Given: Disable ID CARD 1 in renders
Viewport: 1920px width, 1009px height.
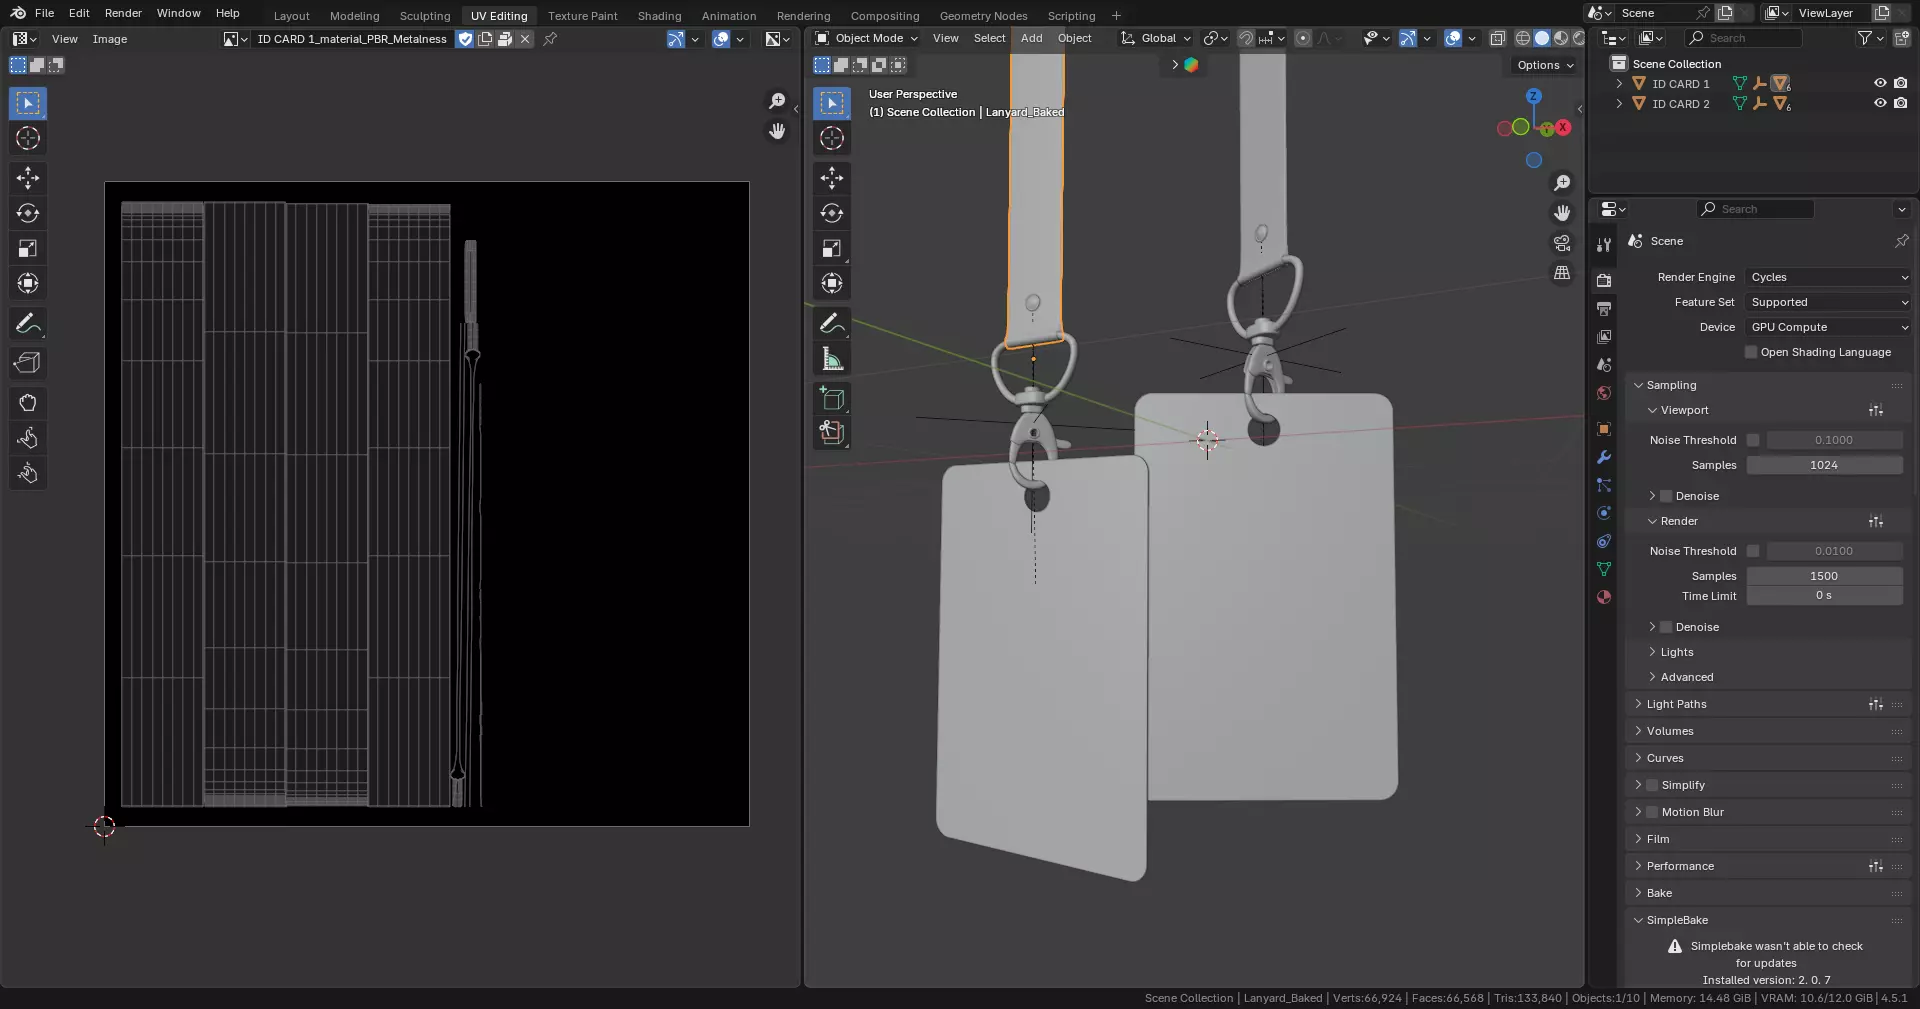Looking at the screenshot, I should coord(1900,84).
